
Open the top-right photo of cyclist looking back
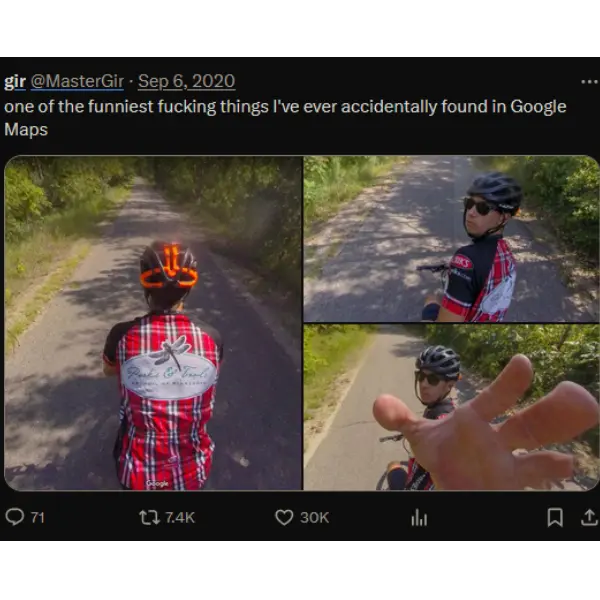click(451, 238)
